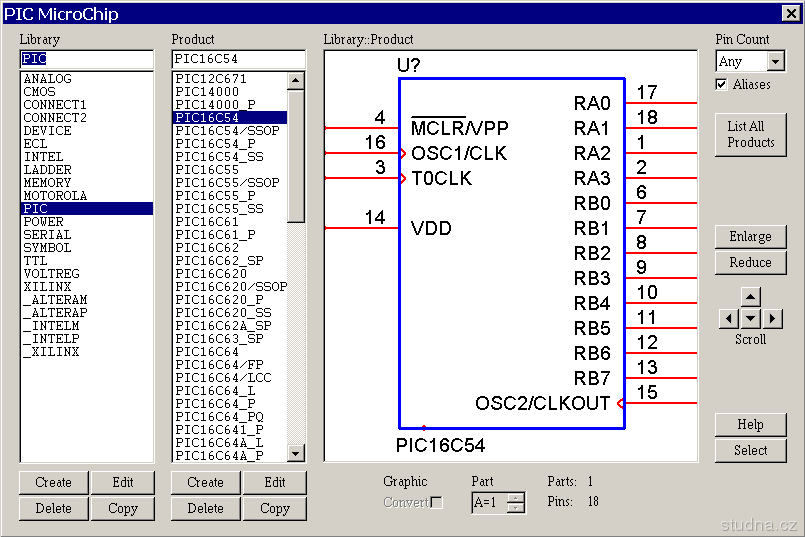
Task: Open the Help button
Action: [751, 425]
